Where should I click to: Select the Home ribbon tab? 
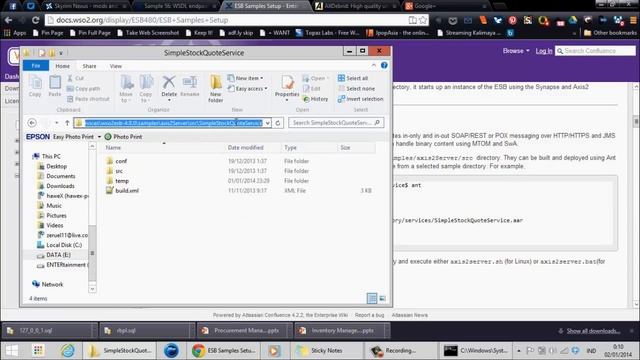click(62, 66)
